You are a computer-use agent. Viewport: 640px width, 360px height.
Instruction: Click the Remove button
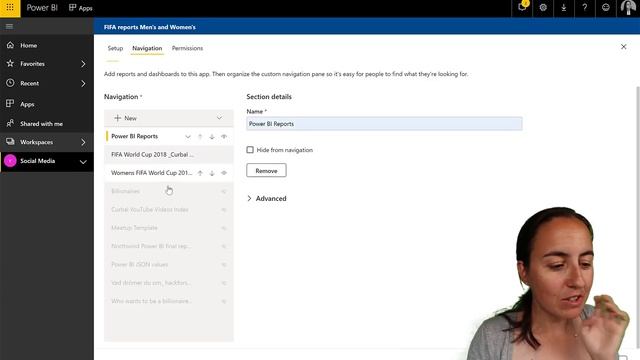(267, 171)
